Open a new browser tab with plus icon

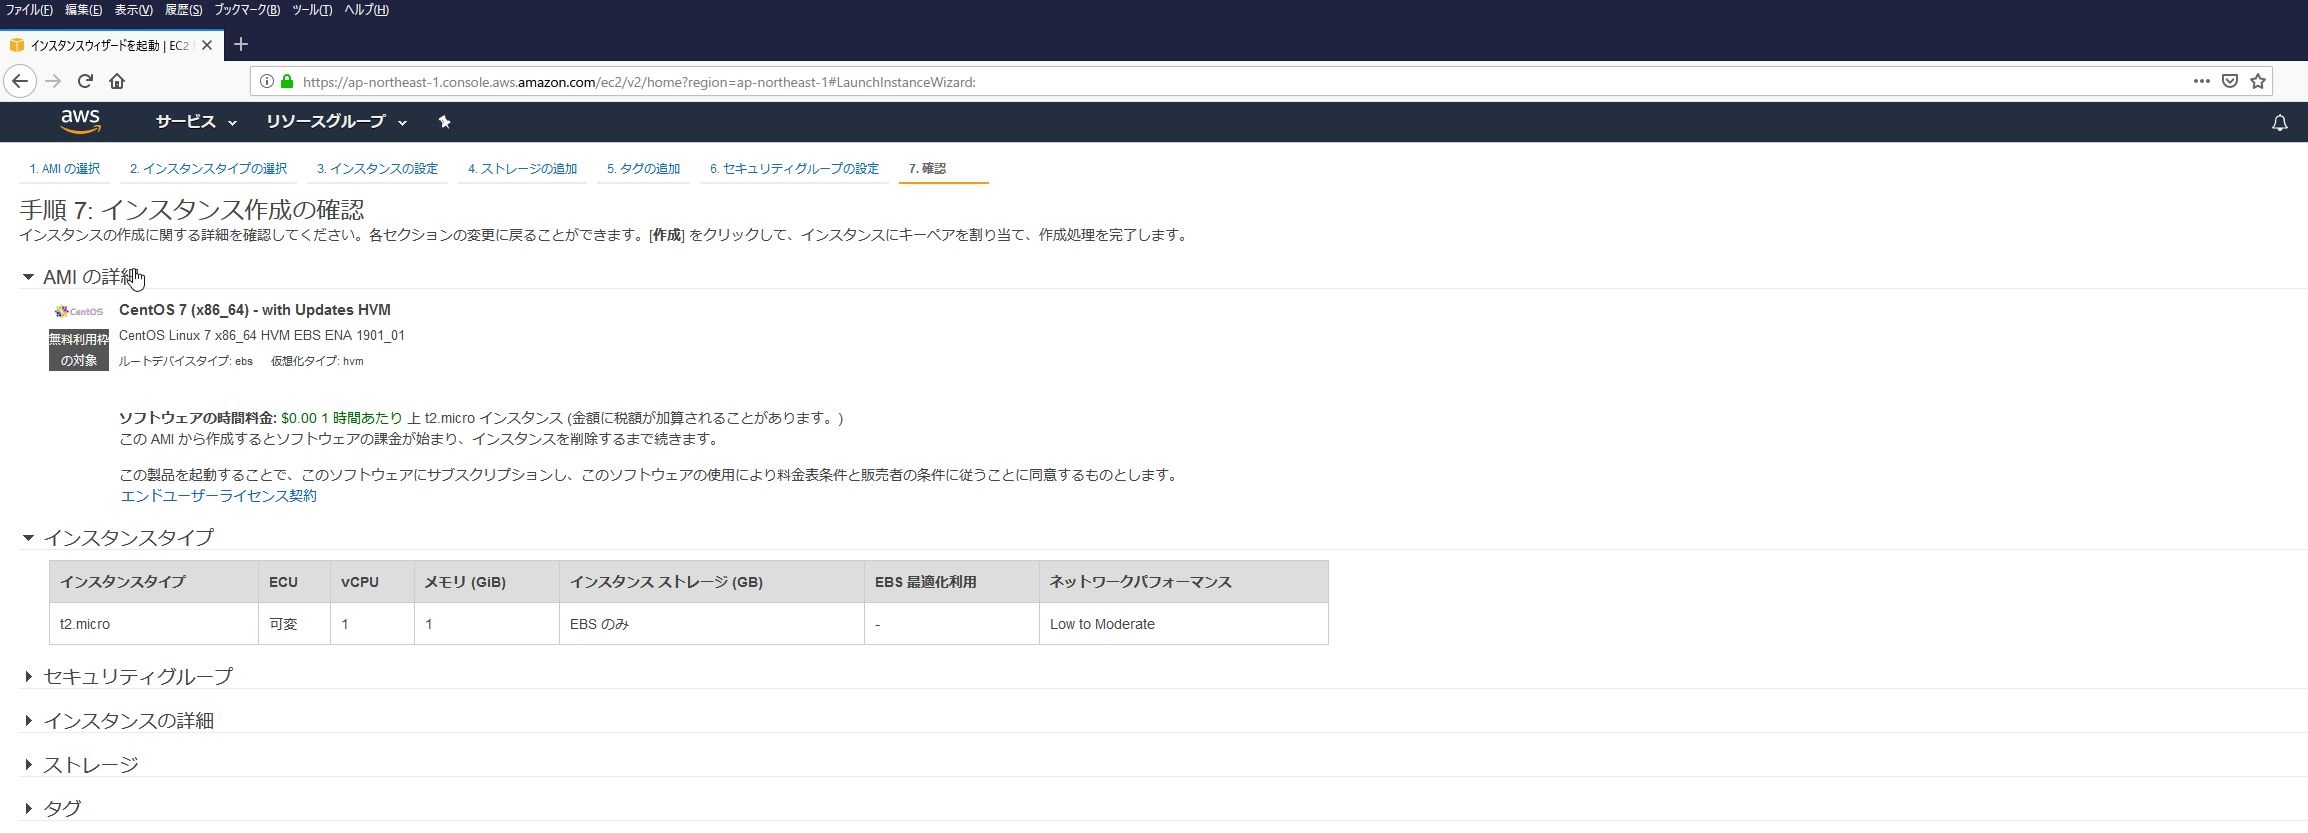[240, 44]
